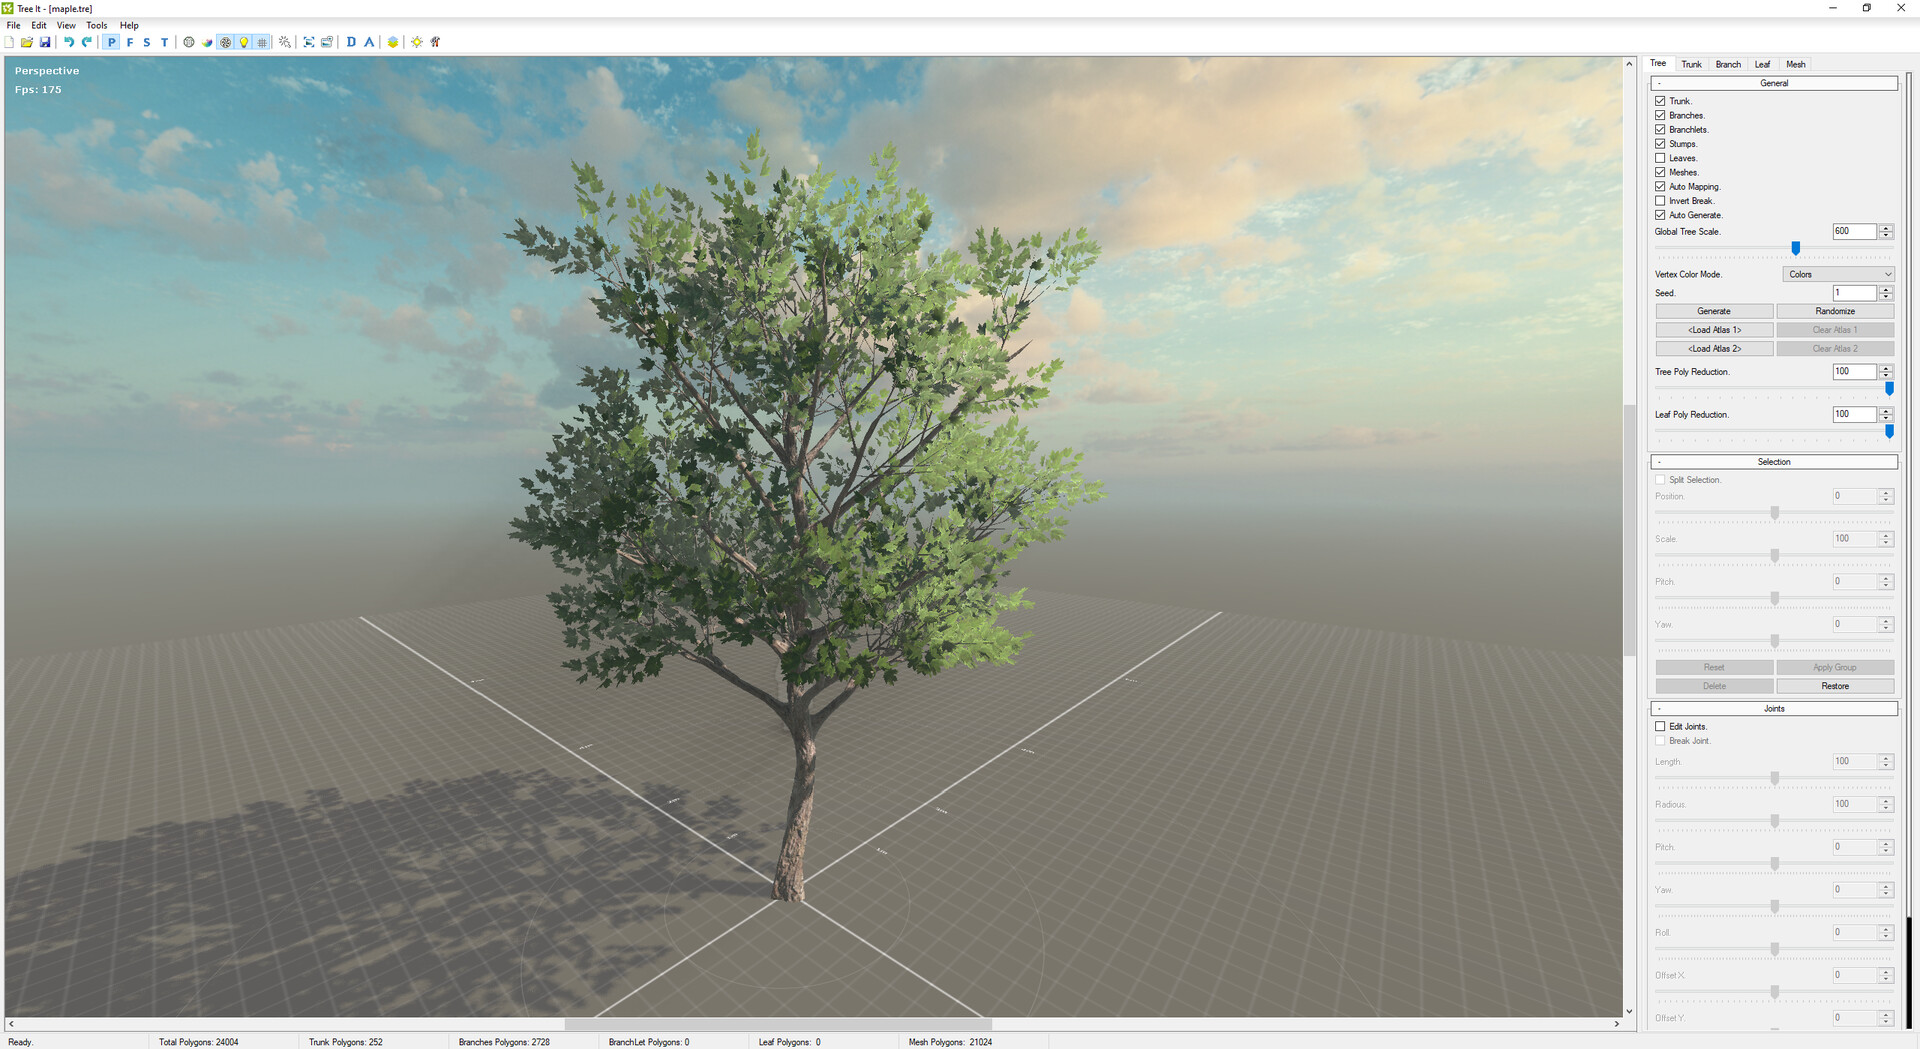Click the stacked layers icon in toolbar

[393, 42]
